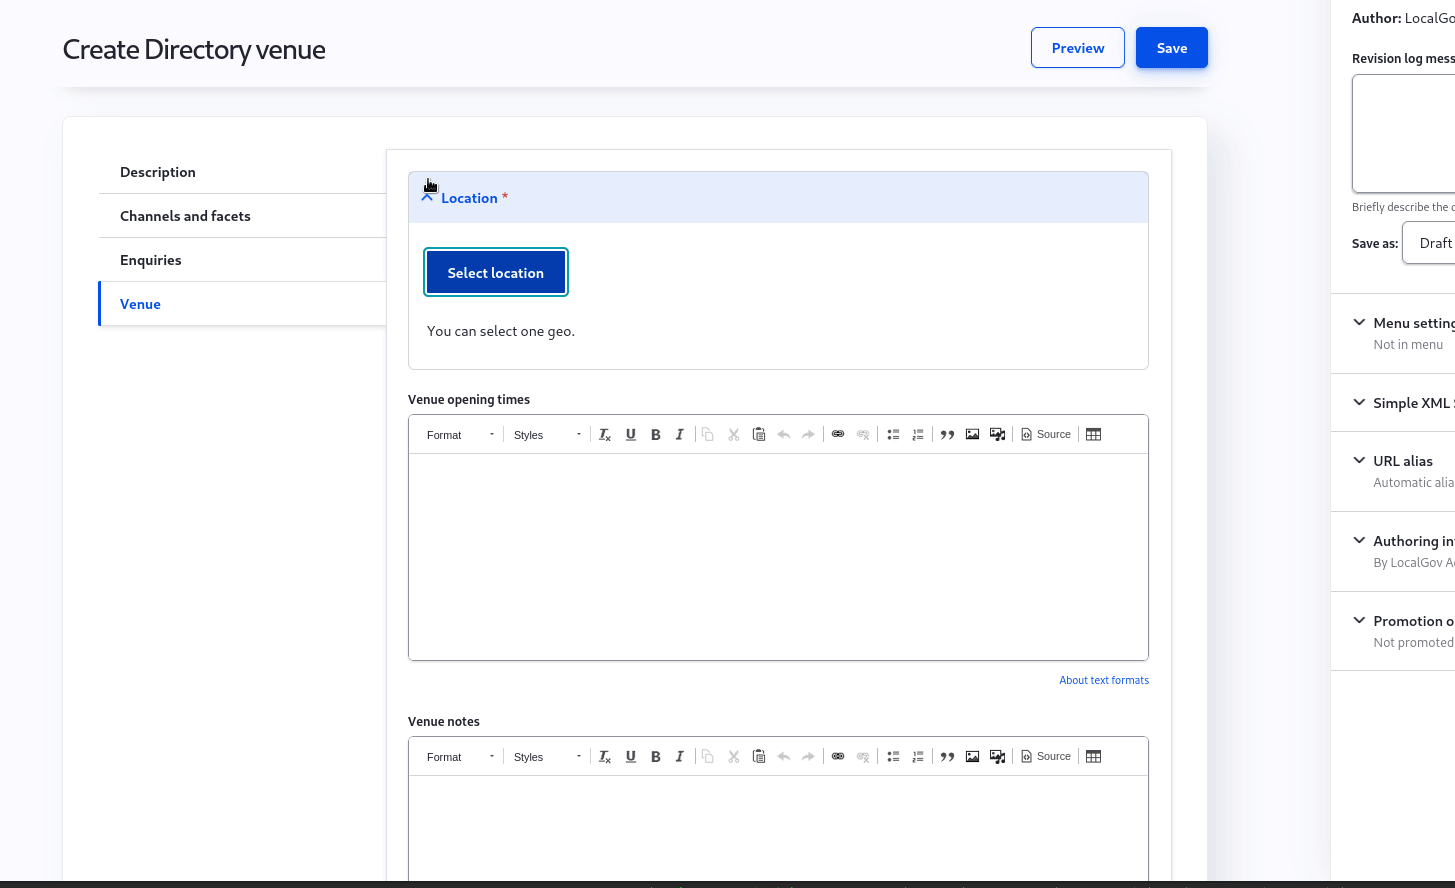Toggle italic in Venue notes editor
This screenshot has height=888, width=1455.
point(680,757)
